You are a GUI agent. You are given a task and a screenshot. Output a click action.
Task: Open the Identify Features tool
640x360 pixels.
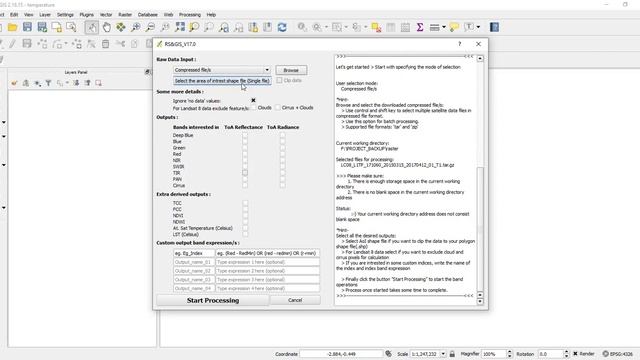coord(302,27)
